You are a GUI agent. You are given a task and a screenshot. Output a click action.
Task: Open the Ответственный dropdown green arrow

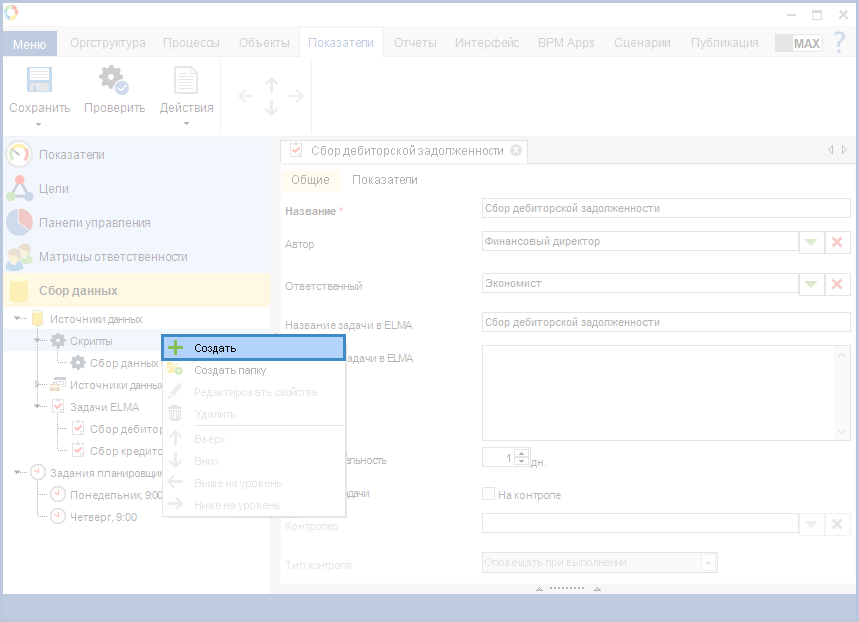pyautogui.click(x=810, y=284)
